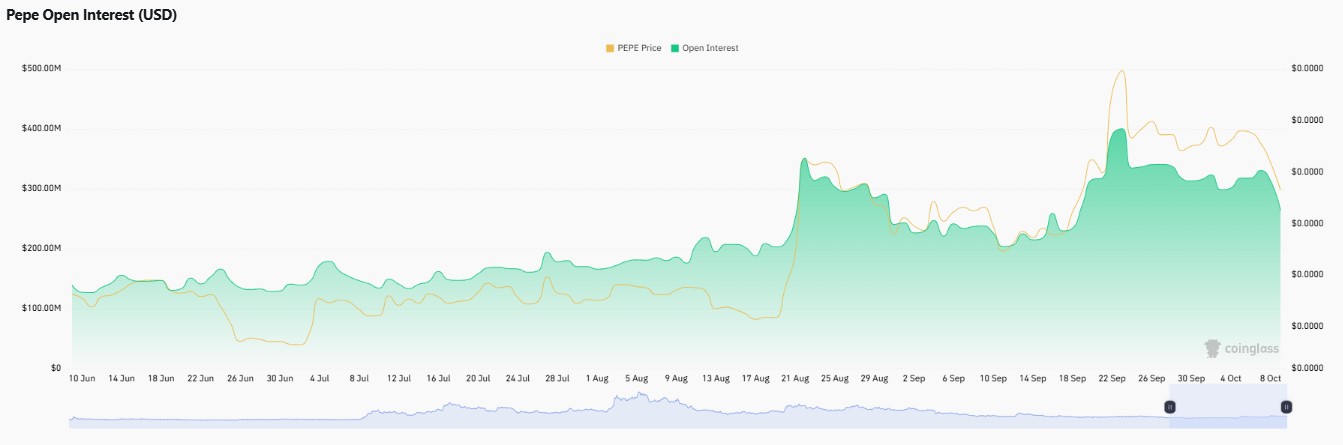Click the 12 Jul x-axis date label

click(x=399, y=379)
